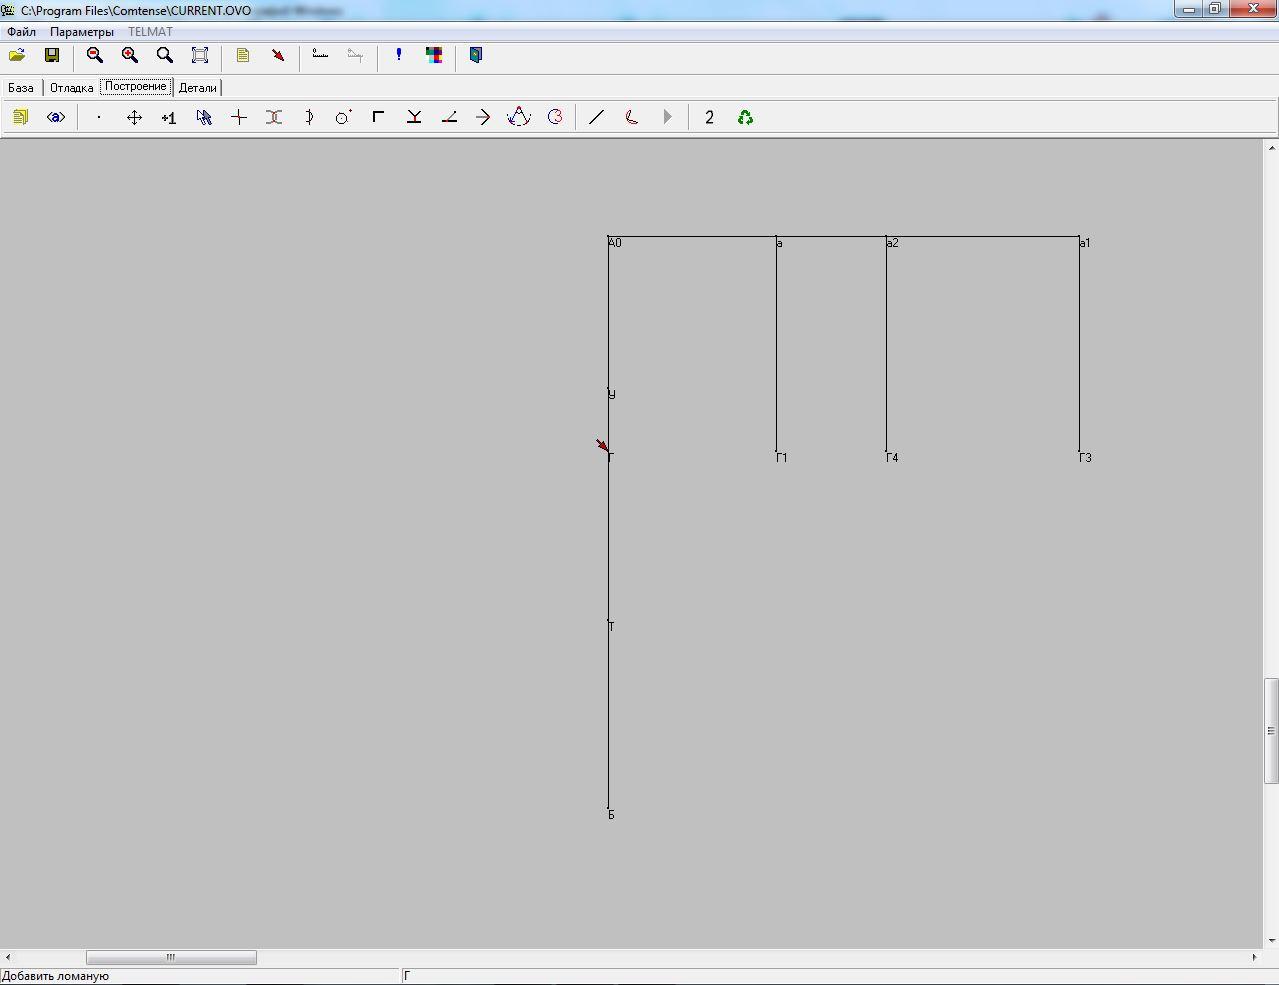Click the number 2 toolbar button

[710, 117]
